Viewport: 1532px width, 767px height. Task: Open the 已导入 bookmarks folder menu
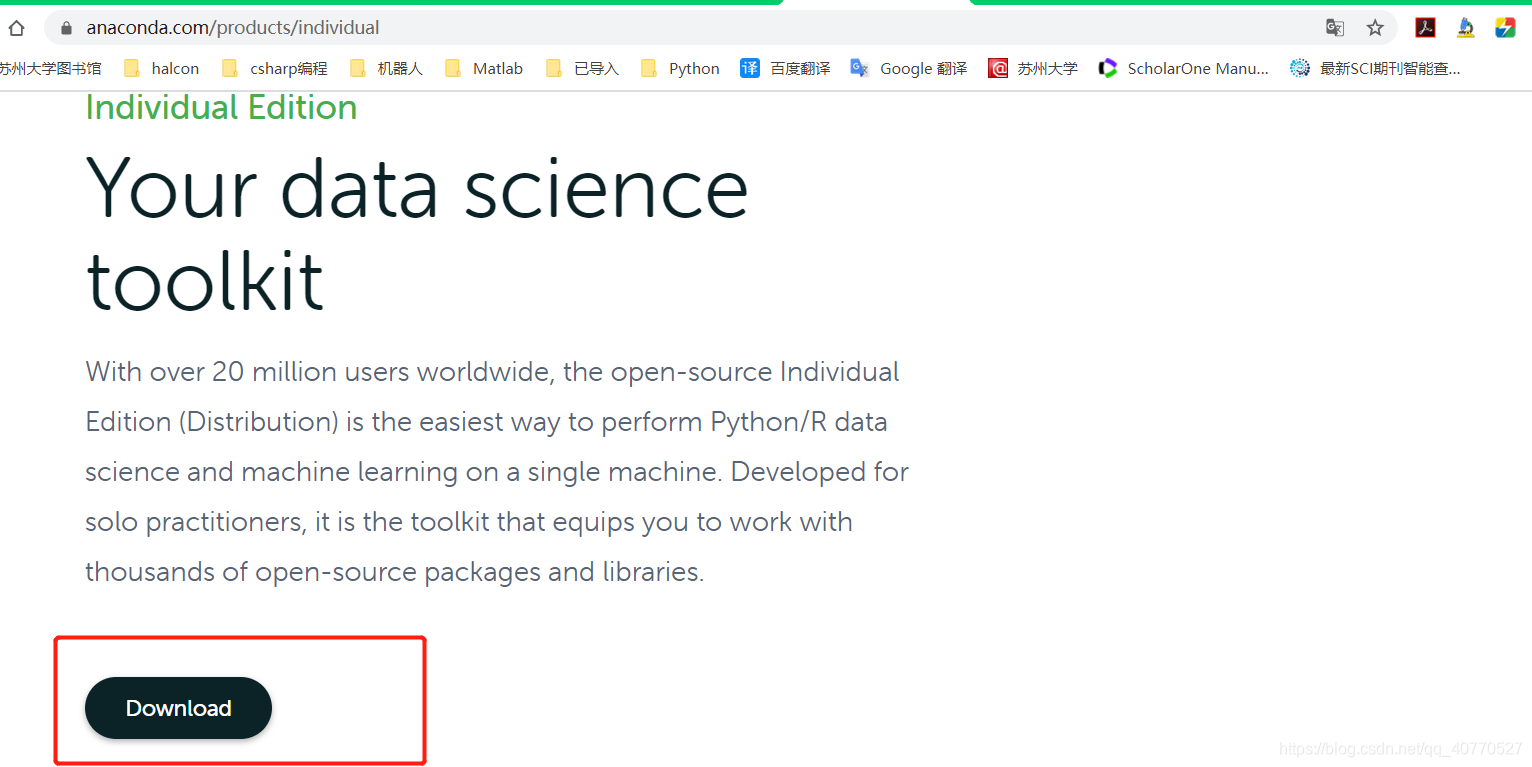tap(581, 67)
